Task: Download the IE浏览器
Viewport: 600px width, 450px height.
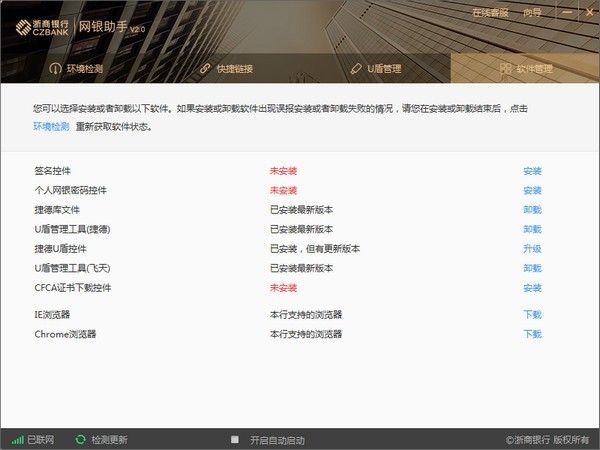Action: [532, 314]
